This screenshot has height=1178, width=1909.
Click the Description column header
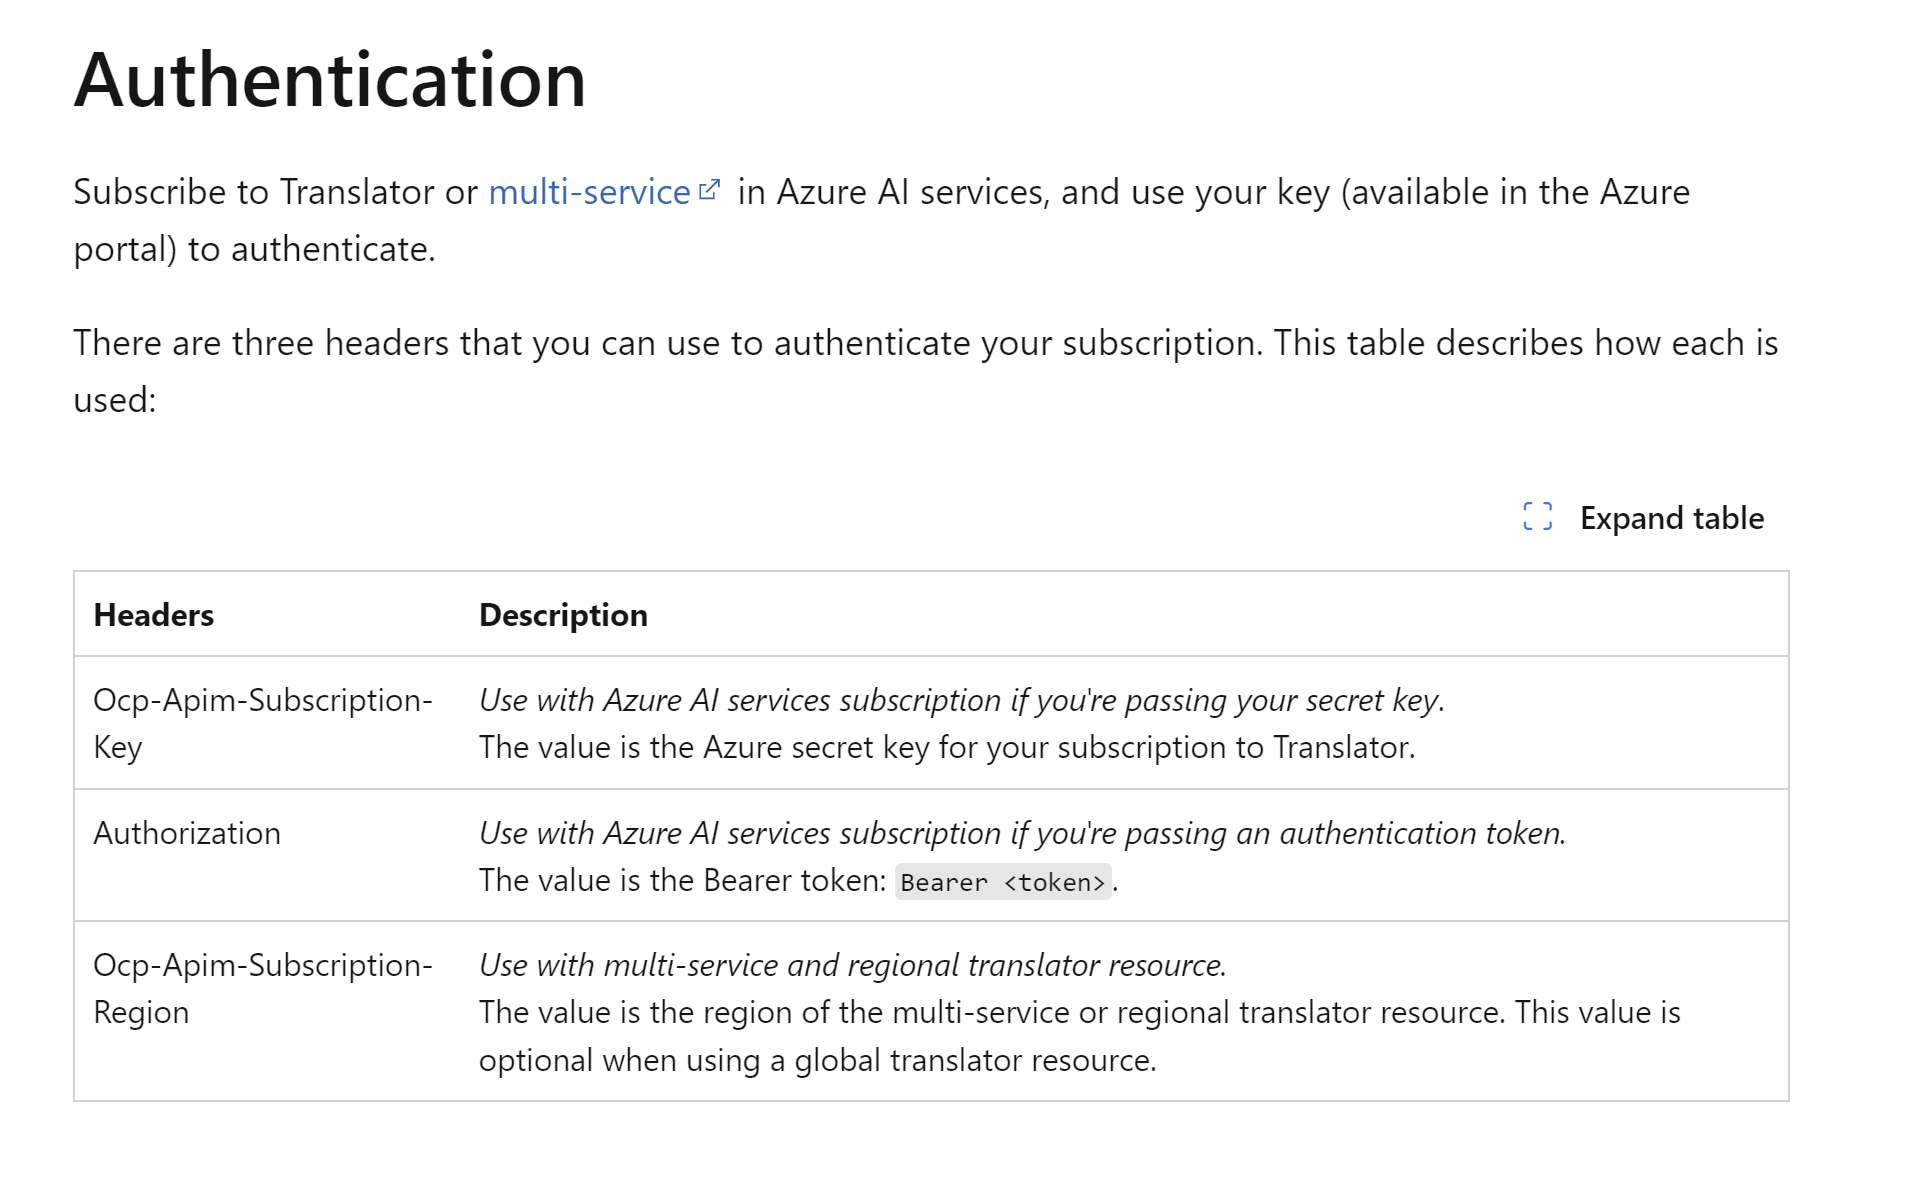pos(563,615)
